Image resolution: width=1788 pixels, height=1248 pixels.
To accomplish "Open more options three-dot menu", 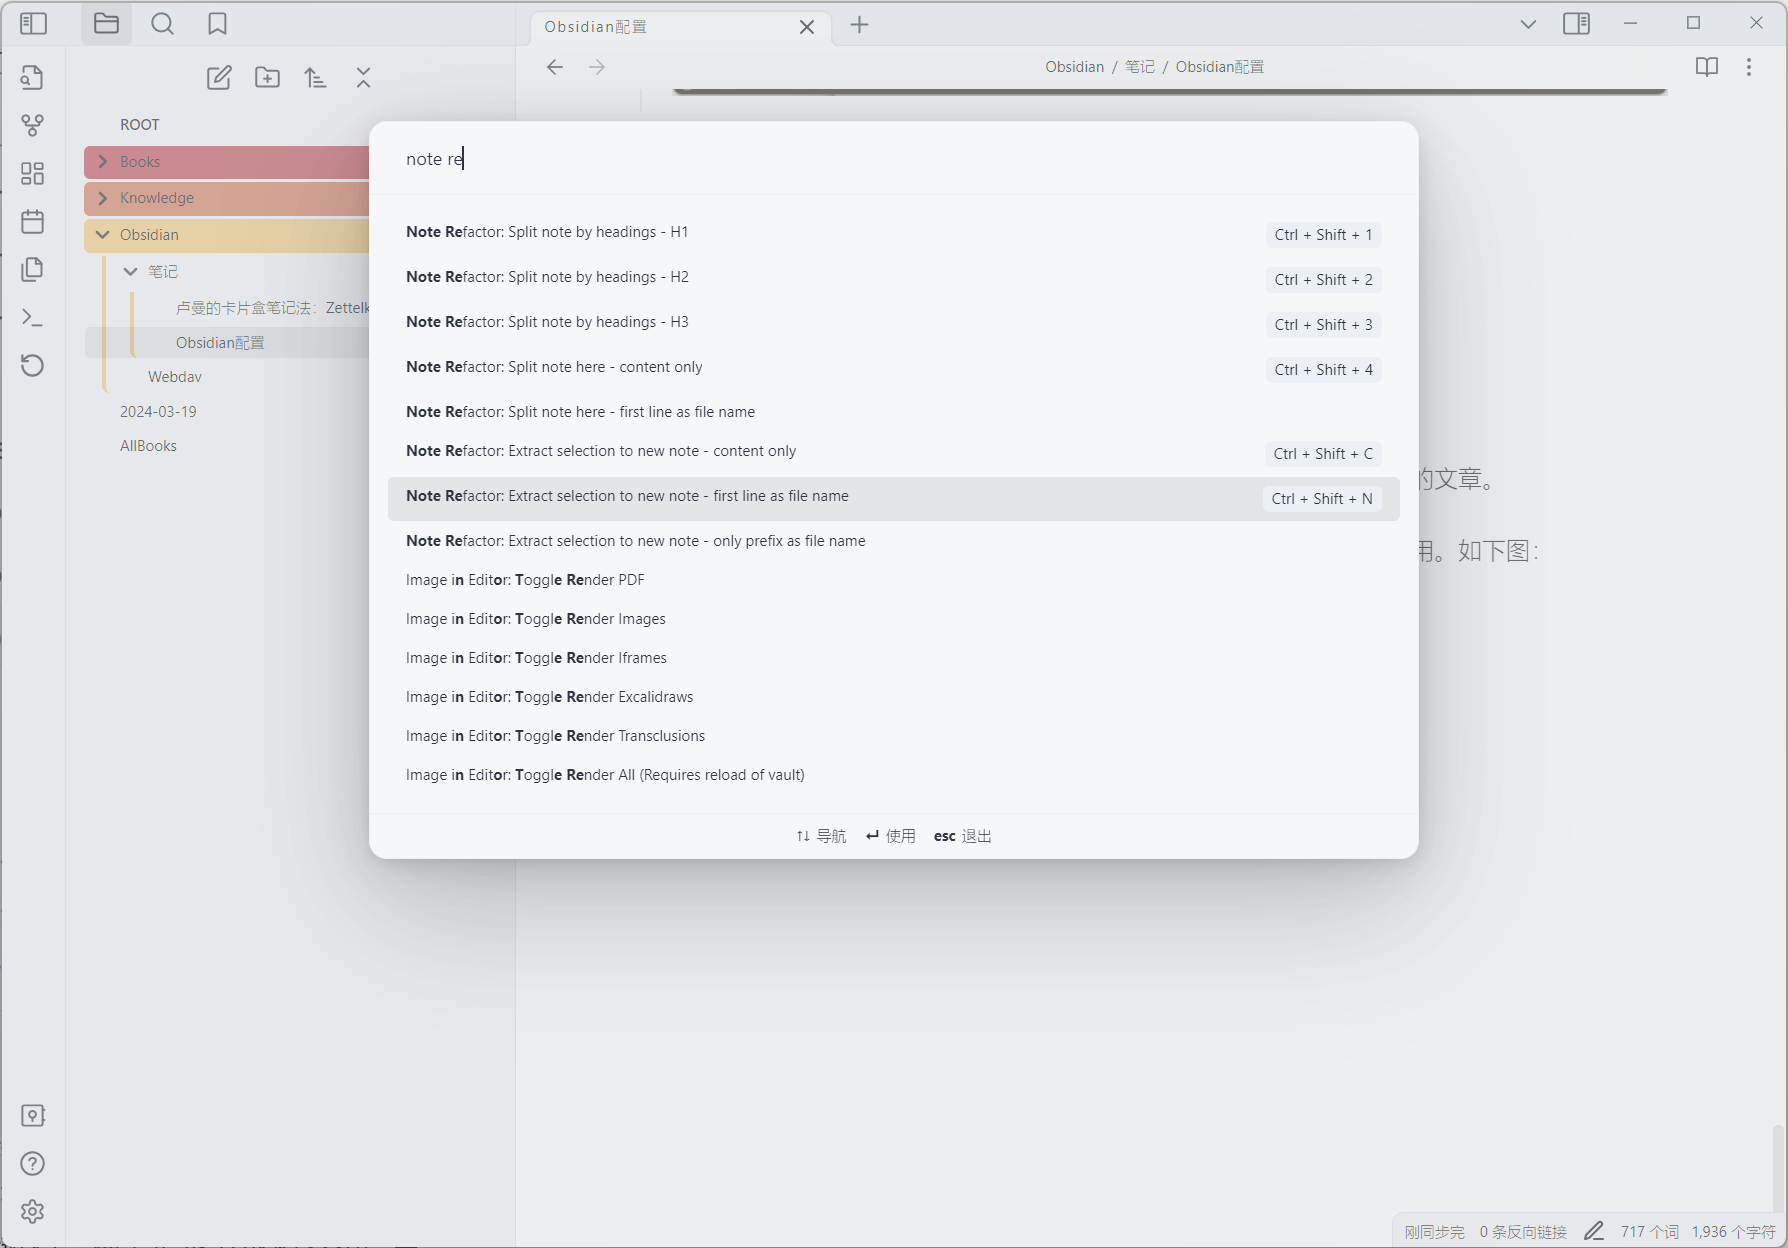I will point(1748,67).
